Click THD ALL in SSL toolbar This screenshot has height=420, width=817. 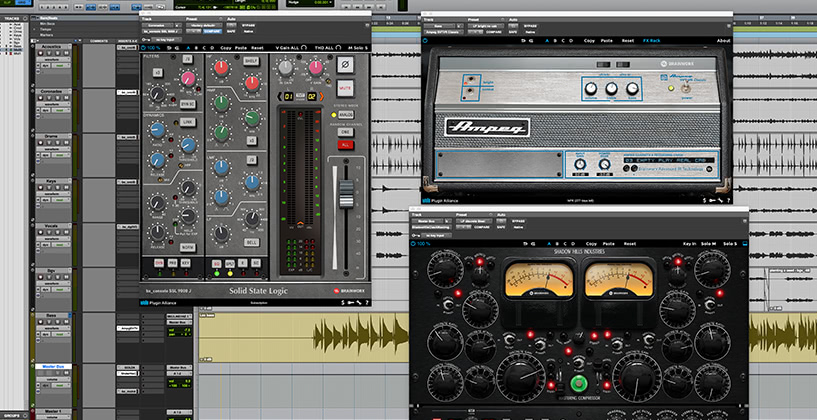click(x=328, y=47)
